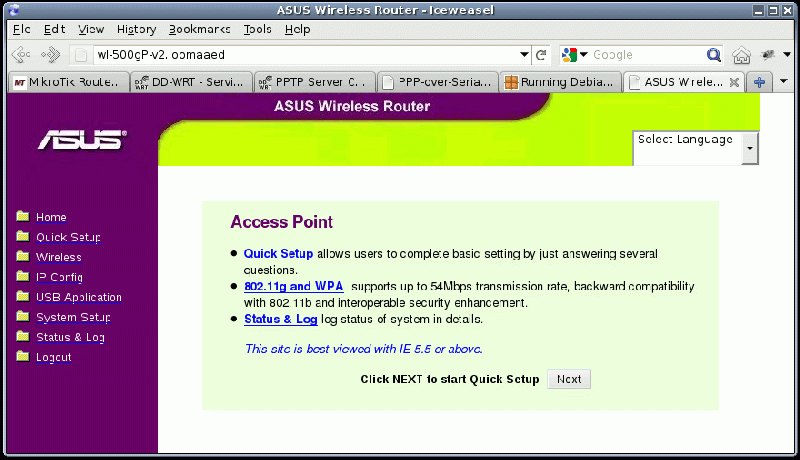Click the 'best viewed with IE 5.5' note
The image size is (800, 460).
pos(364,349)
